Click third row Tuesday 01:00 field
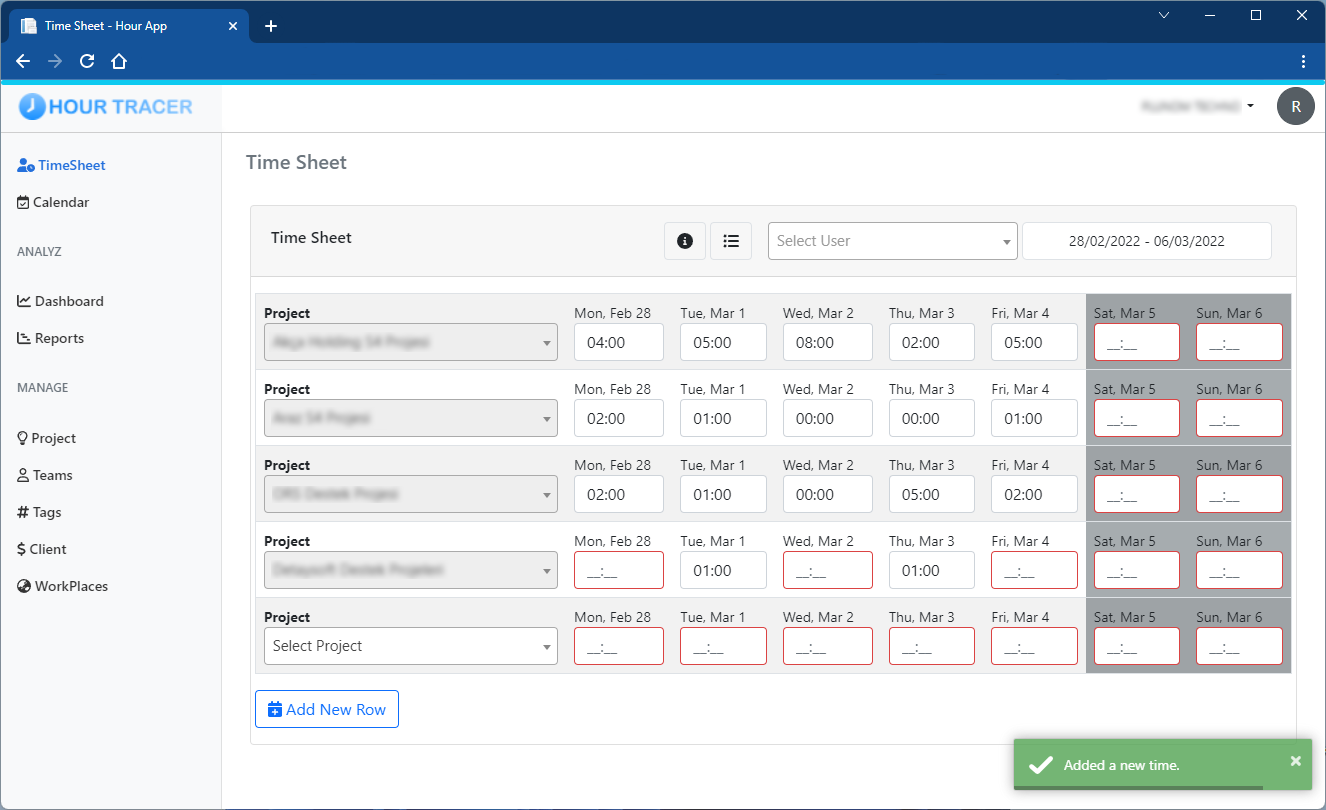 [723, 494]
